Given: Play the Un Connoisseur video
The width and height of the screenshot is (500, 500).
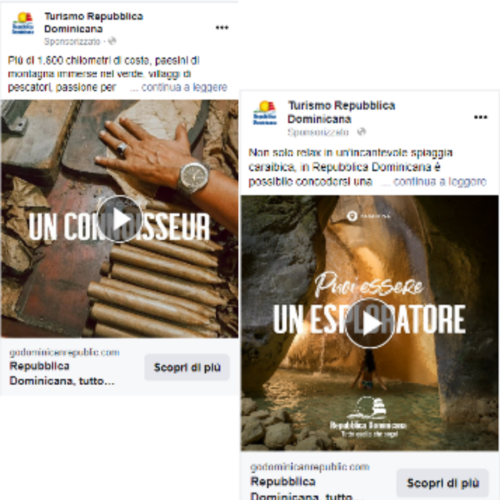Looking at the screenshot, I should click(x=120, y=219).
